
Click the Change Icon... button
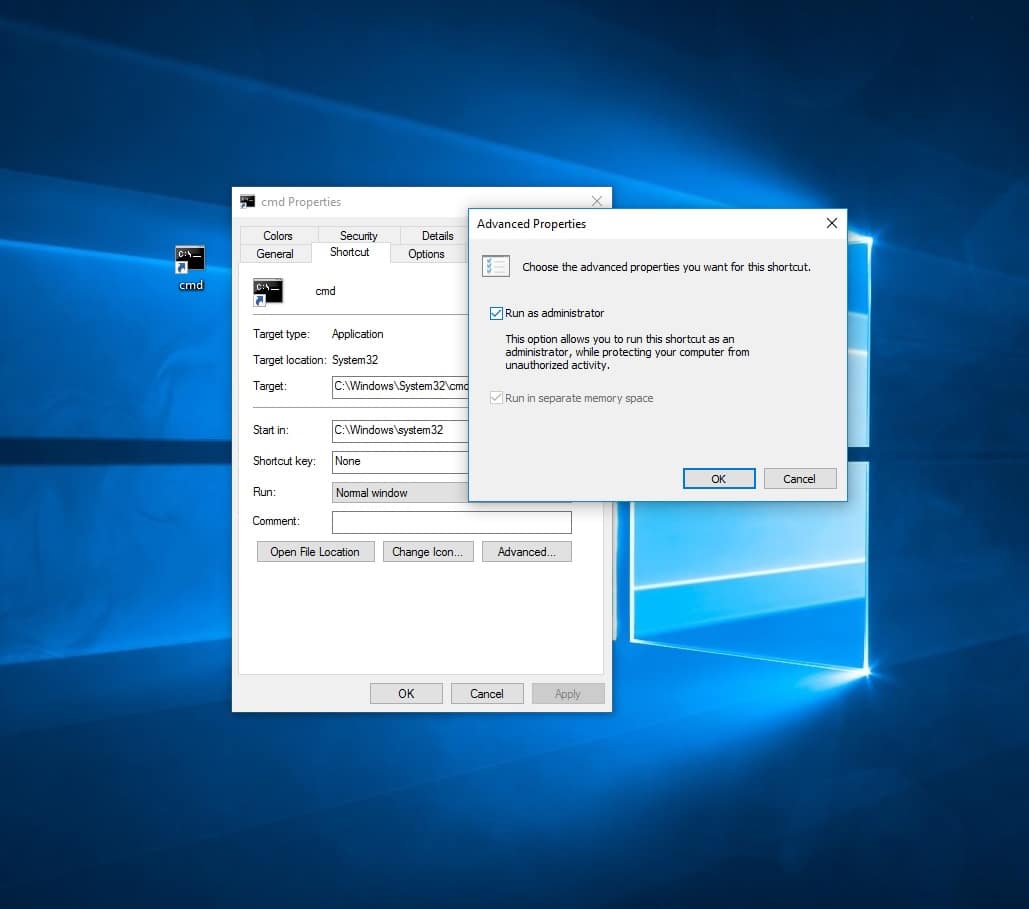pyautogui.click(x=427, y=552)
